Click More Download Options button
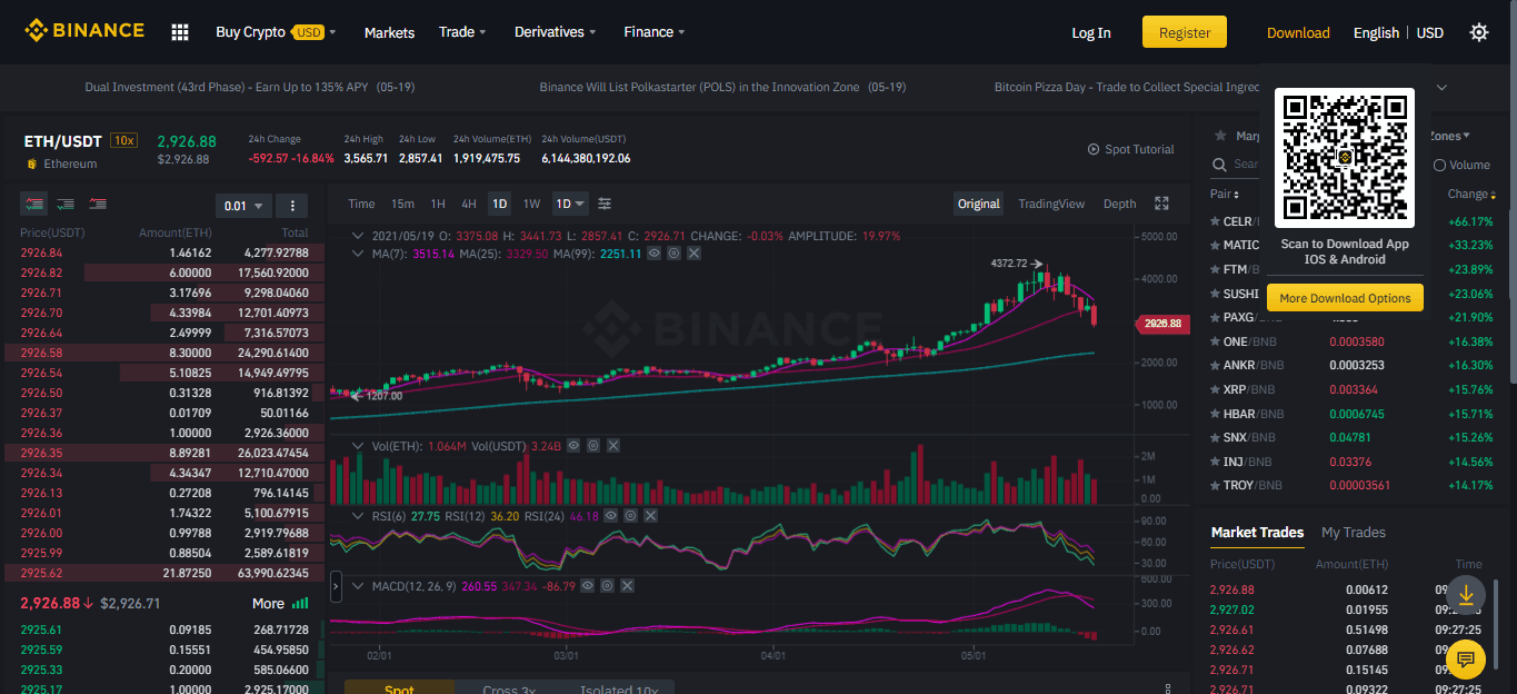This screenshot has width=1517, height=694. [x=1344, y=297]
